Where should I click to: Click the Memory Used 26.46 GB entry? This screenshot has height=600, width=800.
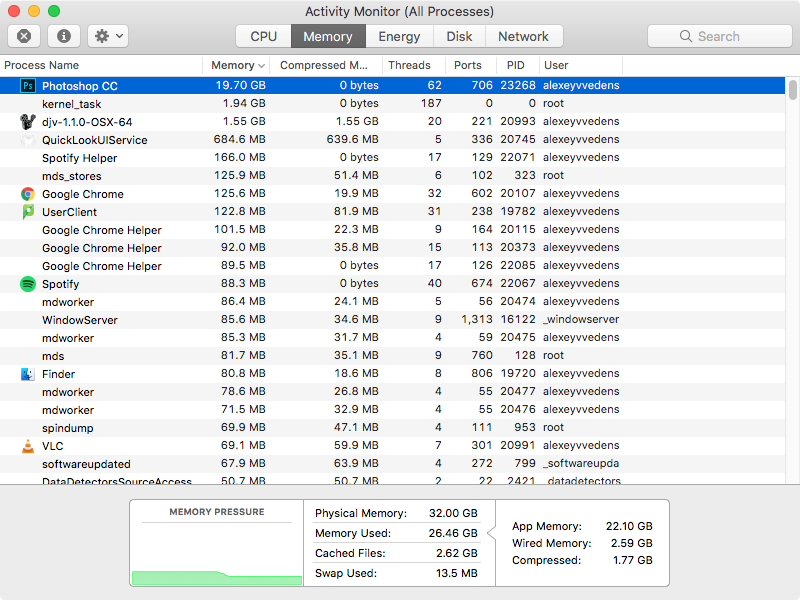(396, 533)
